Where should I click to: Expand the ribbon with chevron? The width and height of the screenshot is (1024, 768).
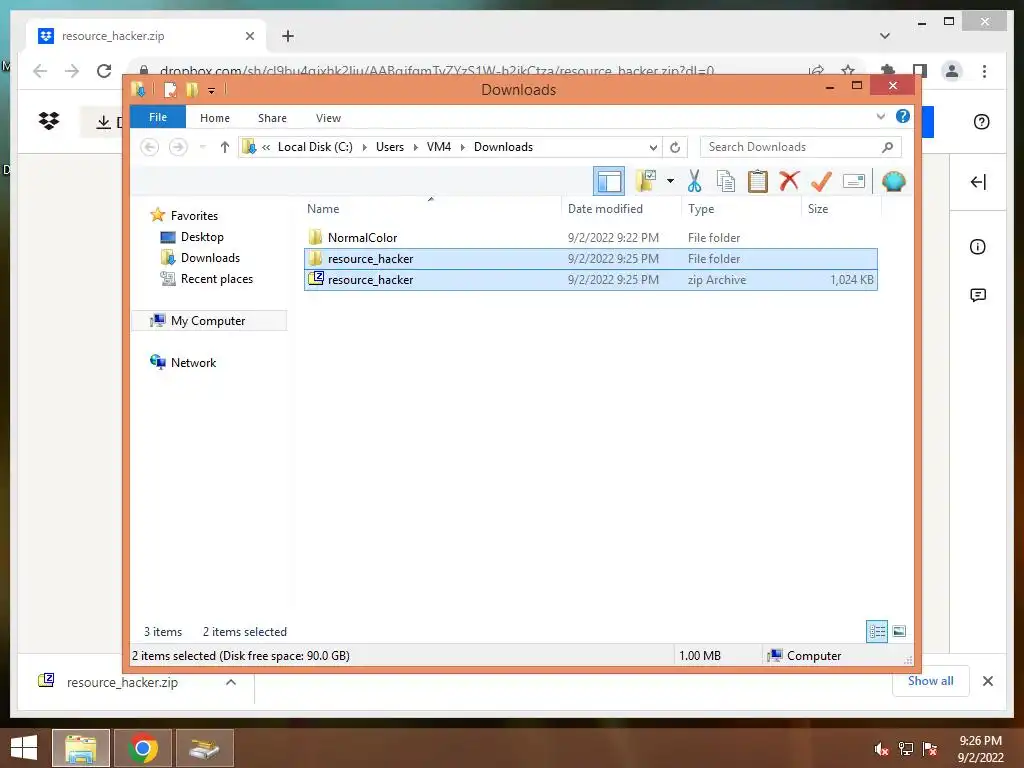(x=880, y=116)
